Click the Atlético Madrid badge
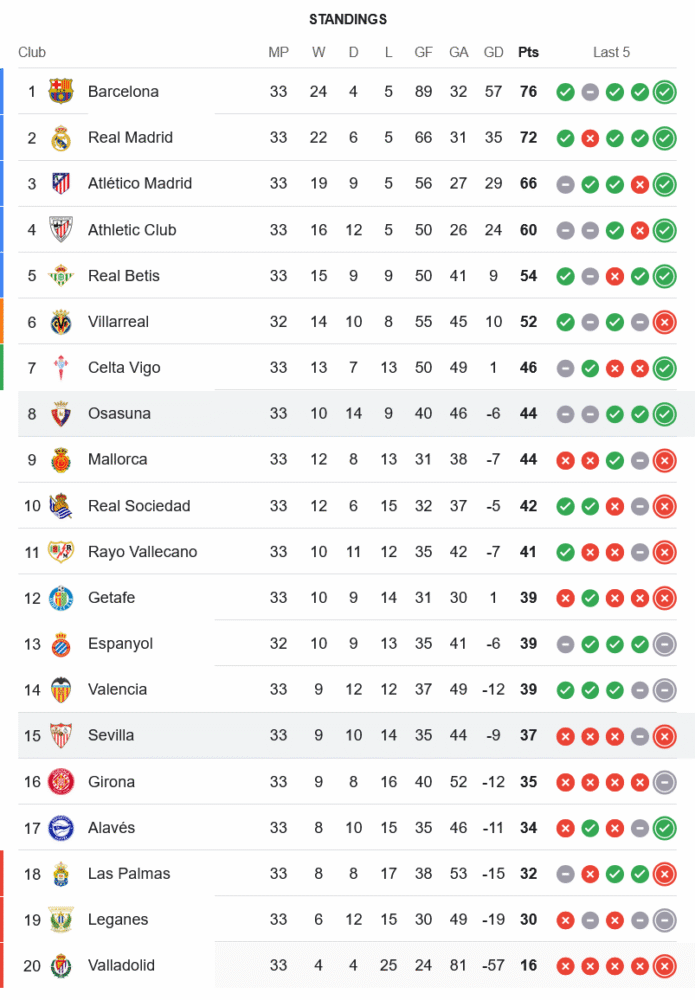 (61, 184)
